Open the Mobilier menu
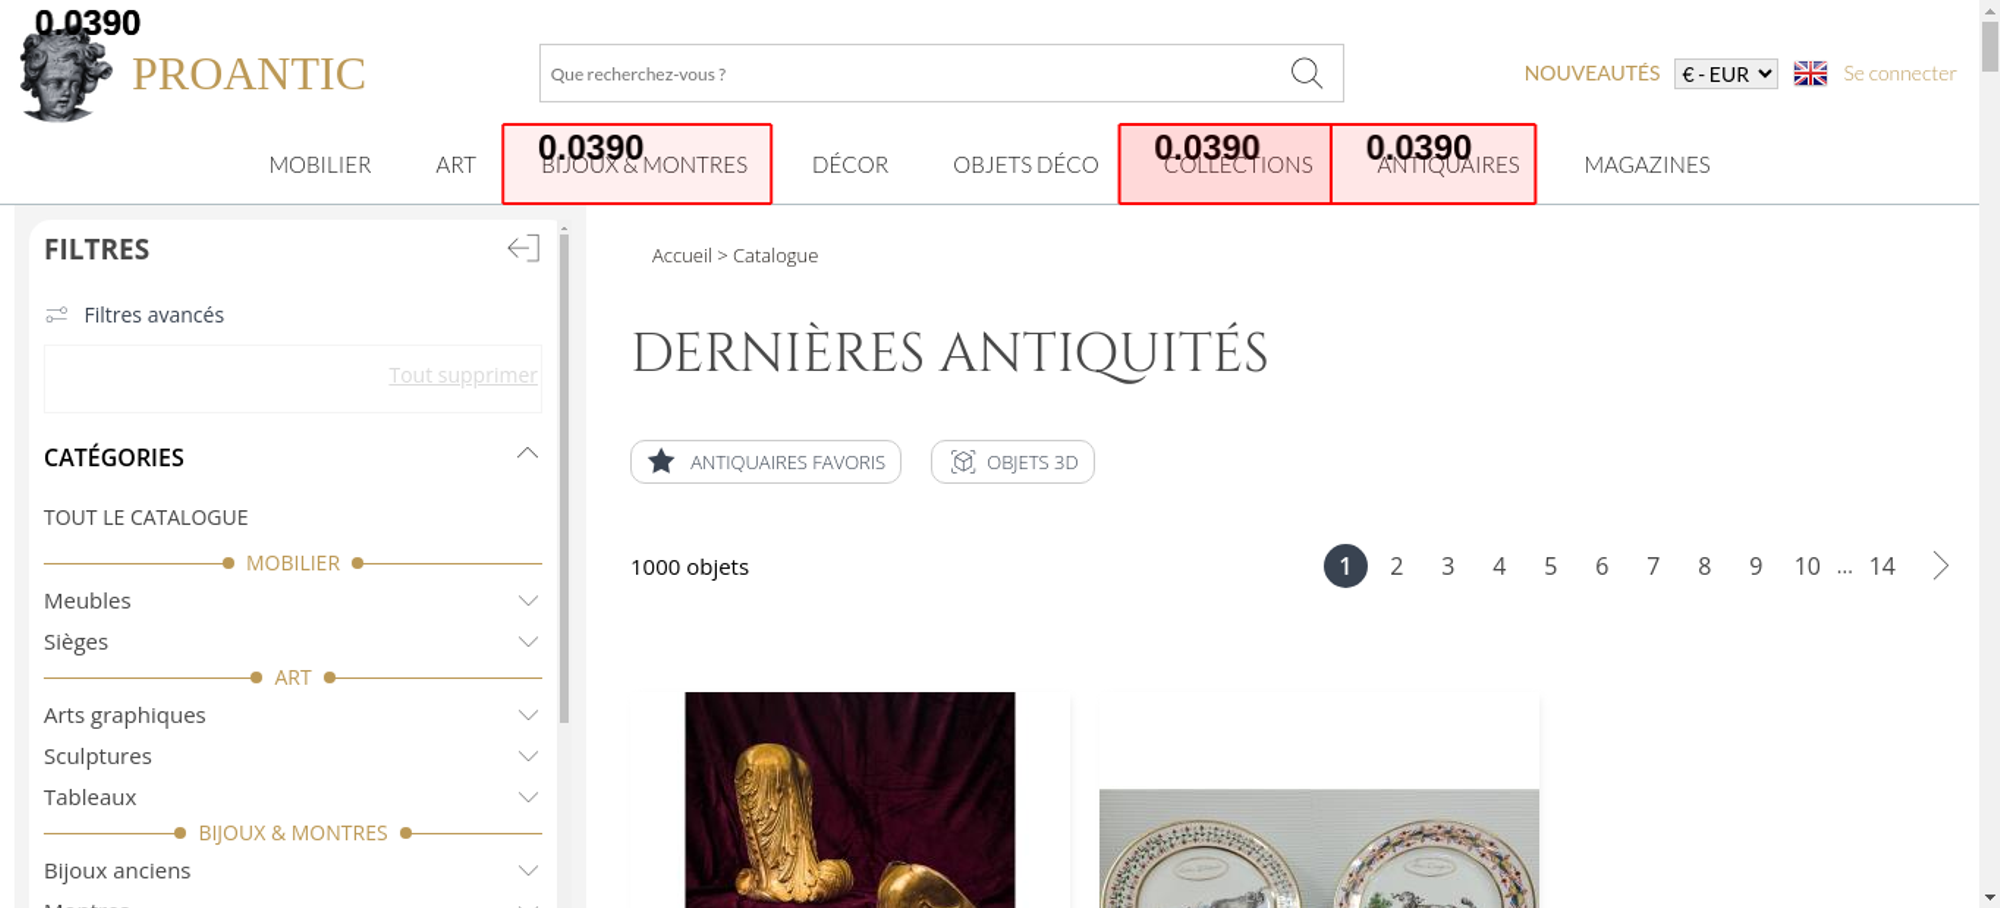This screenshot has height=908, width=2000. coord(320,165)
